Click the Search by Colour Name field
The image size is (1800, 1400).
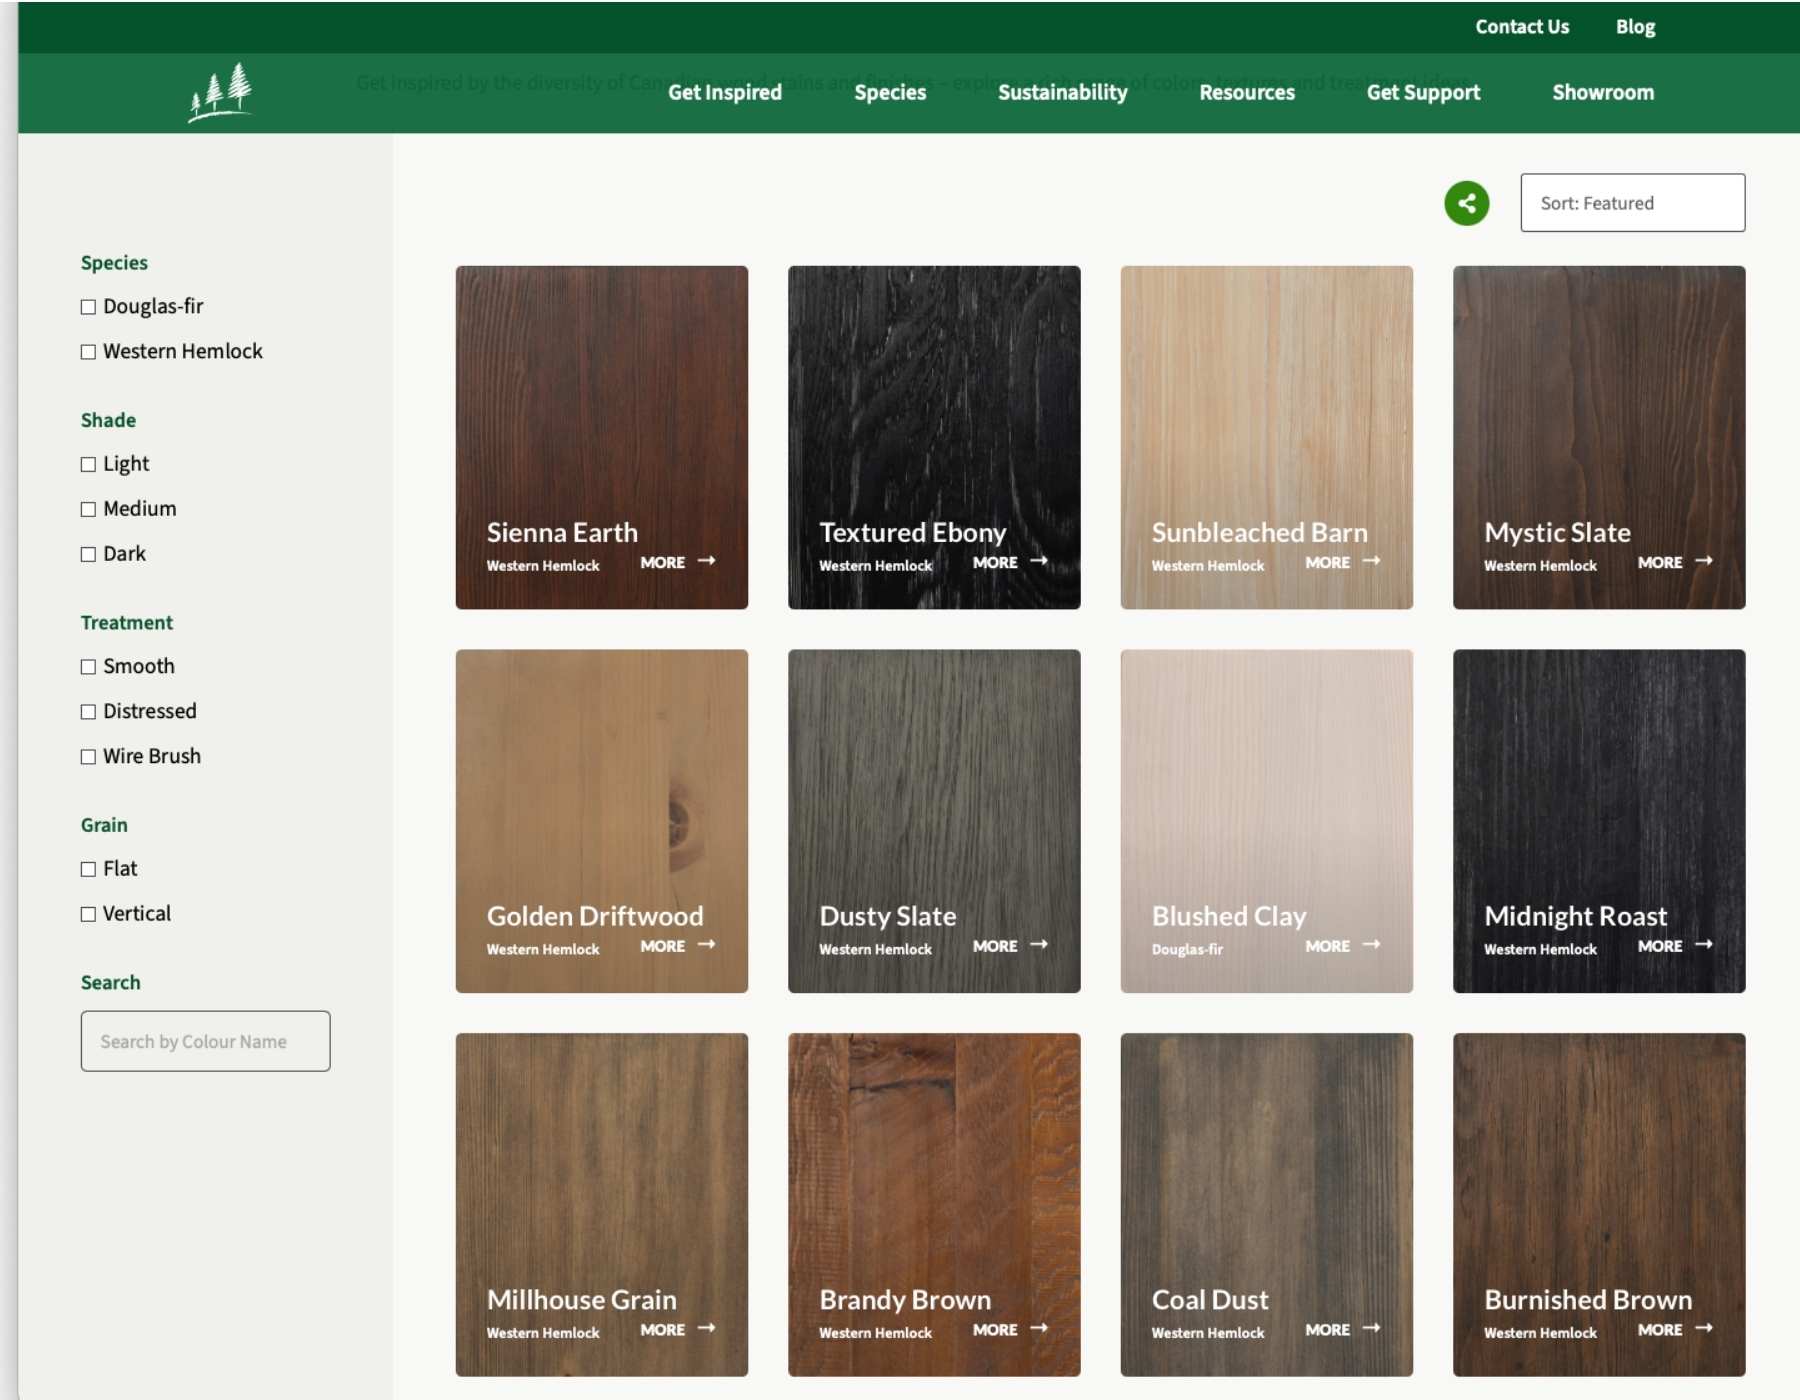point(205,1041)
